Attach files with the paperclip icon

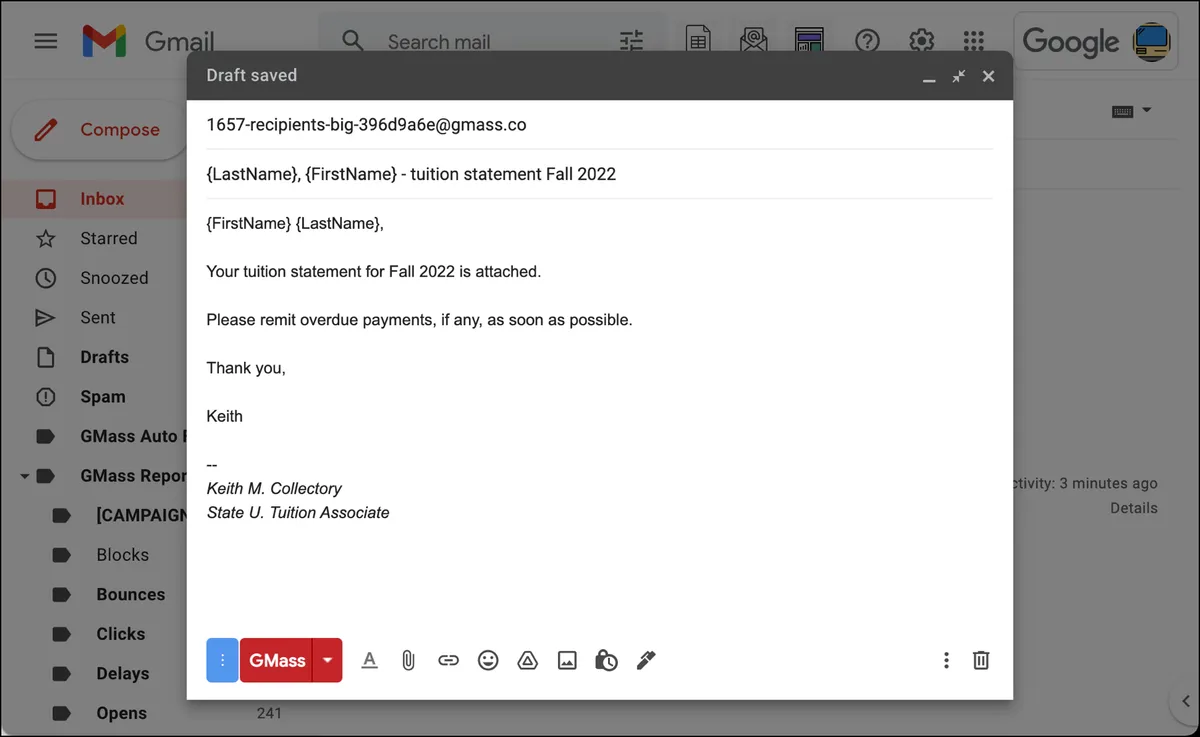(408, 660)
